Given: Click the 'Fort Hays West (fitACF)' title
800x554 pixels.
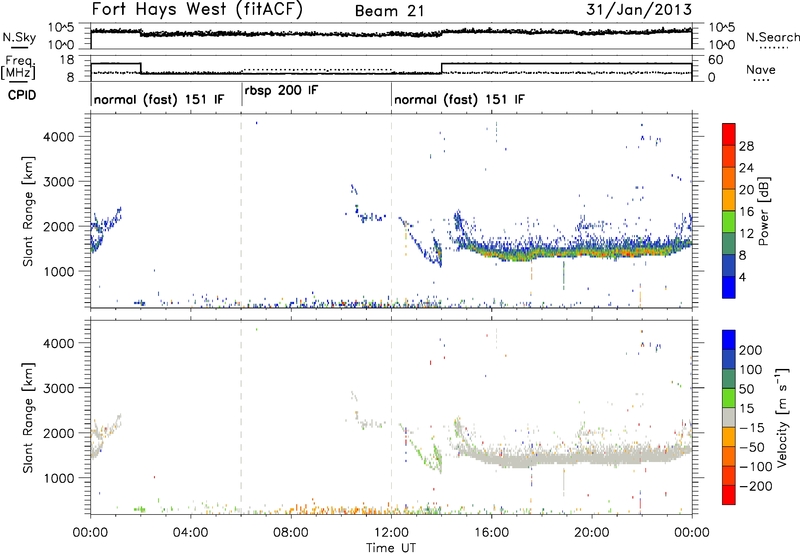Looking at the screenshot, I should (197, 10).
